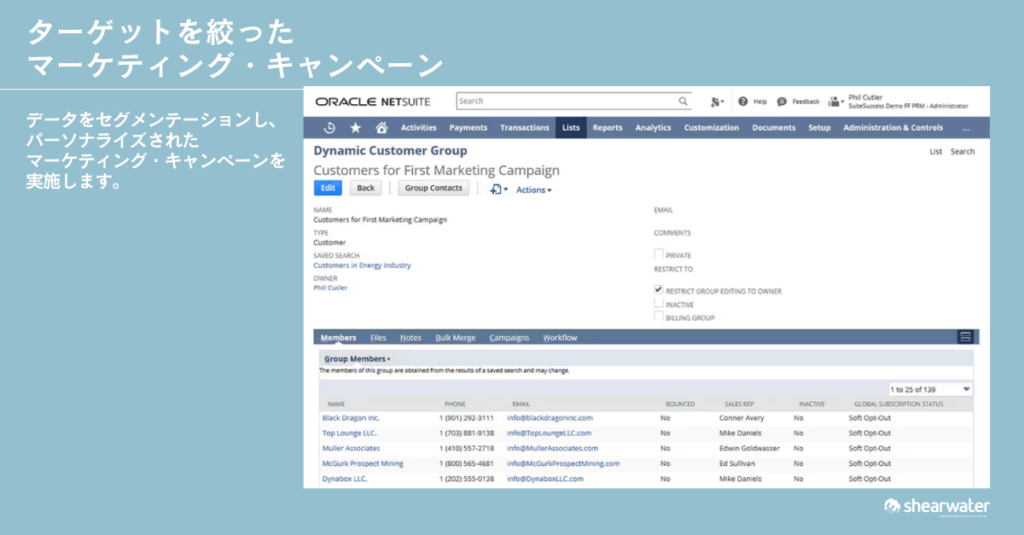This screenshot has width=1024, height=535.
Task: Click the print record icon dropdown
Action: pos(498,189)
